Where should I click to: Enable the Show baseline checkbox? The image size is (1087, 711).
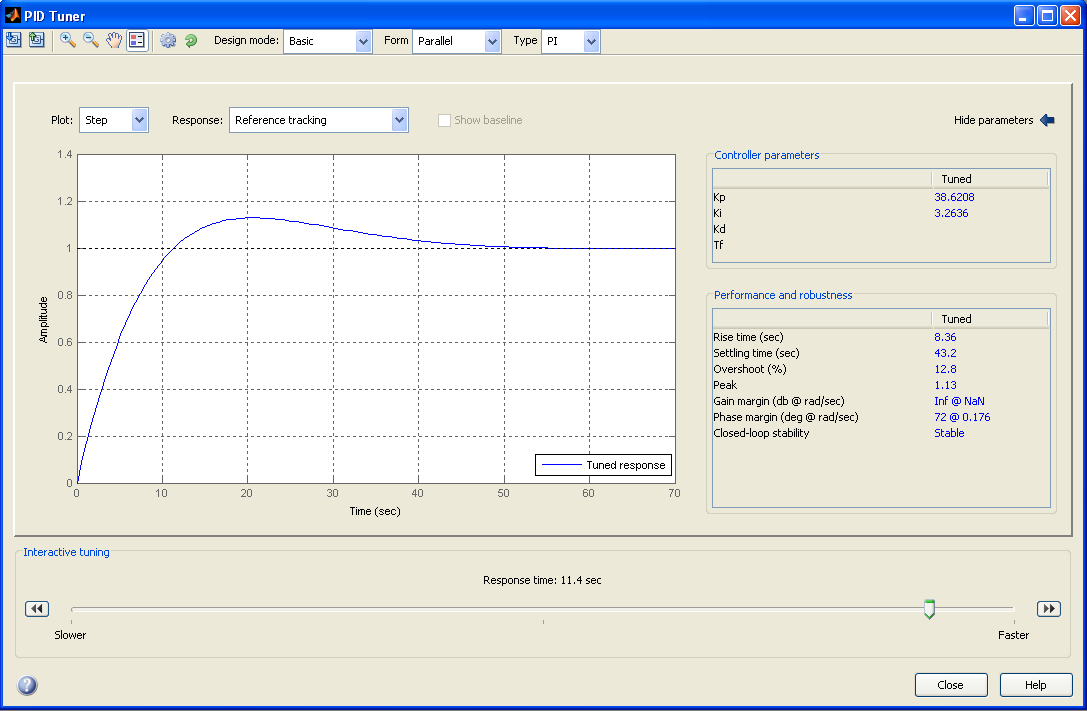point(444,121)
